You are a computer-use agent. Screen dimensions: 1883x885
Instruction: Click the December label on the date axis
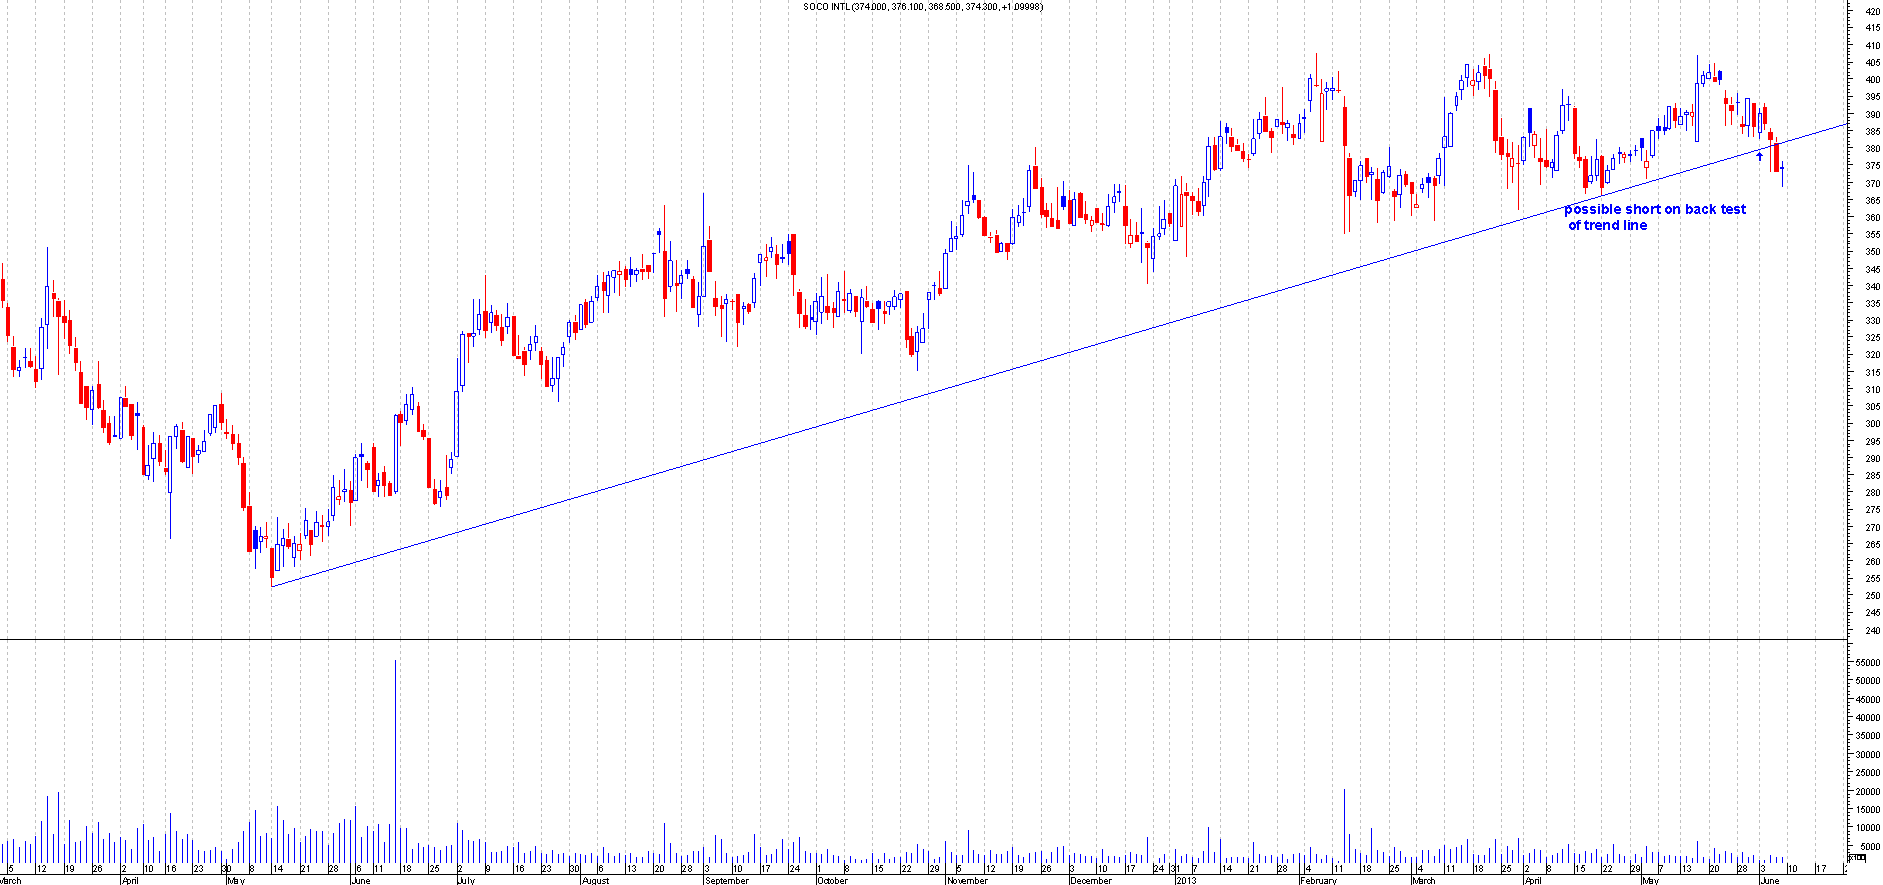click(x=1090, y=881)
